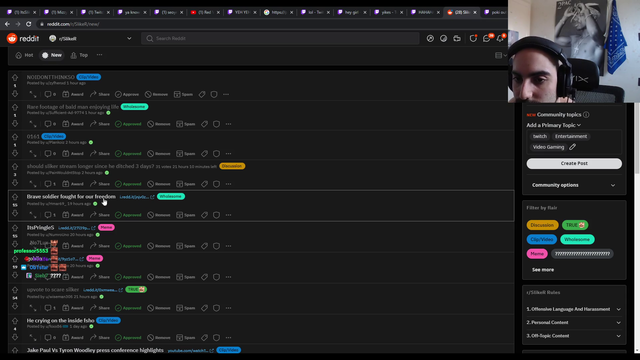This screenshot has height=360, width=640.
Task: Expand rule 2 Personal Content
Action: pyautogui.click(x=574, y=322)
